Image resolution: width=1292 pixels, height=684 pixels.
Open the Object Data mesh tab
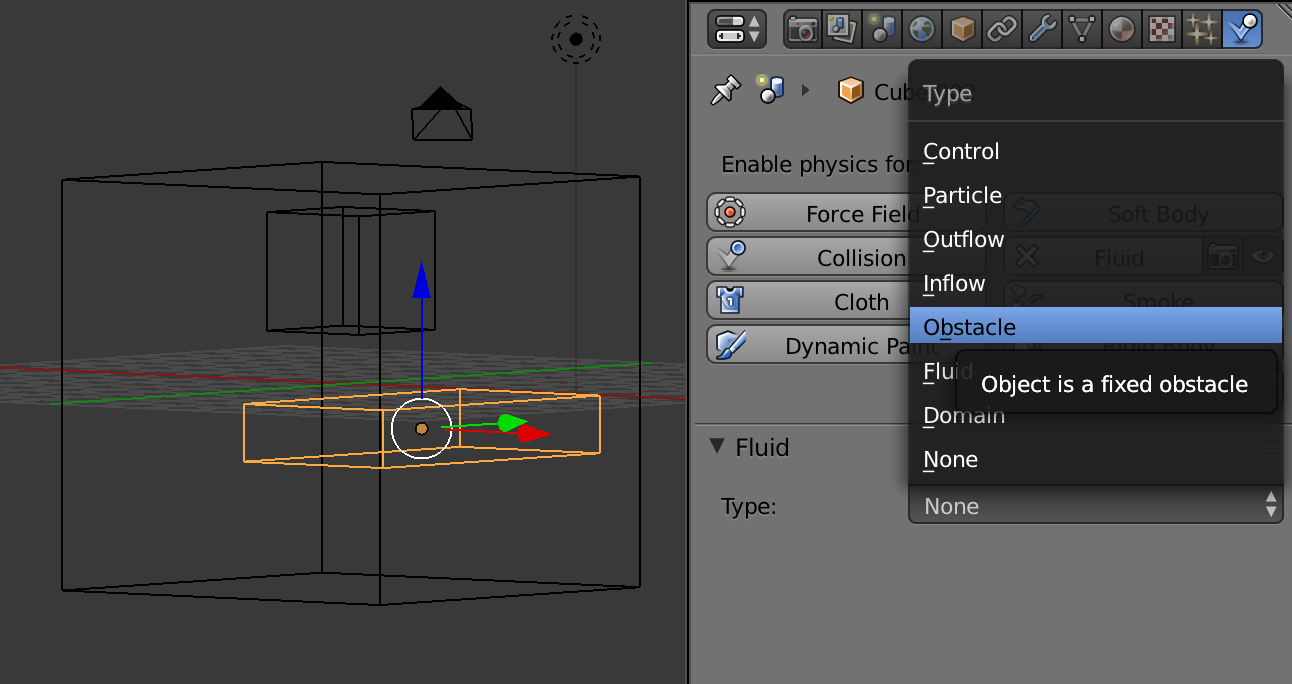(1082, 29)
